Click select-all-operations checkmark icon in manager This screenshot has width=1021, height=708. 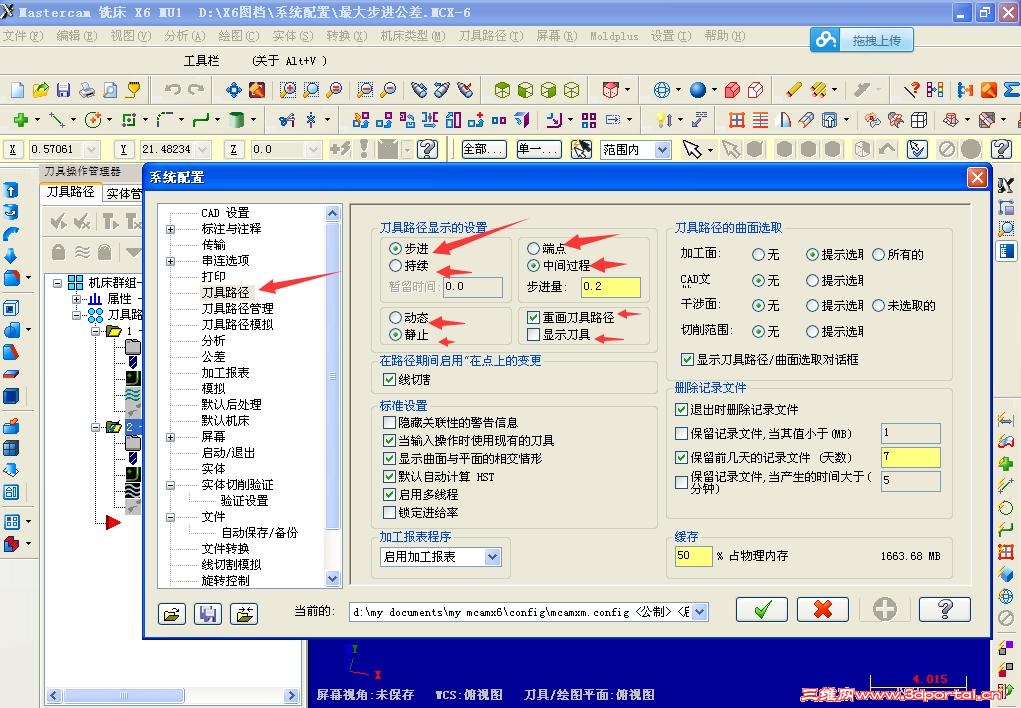tap(59, 222)
